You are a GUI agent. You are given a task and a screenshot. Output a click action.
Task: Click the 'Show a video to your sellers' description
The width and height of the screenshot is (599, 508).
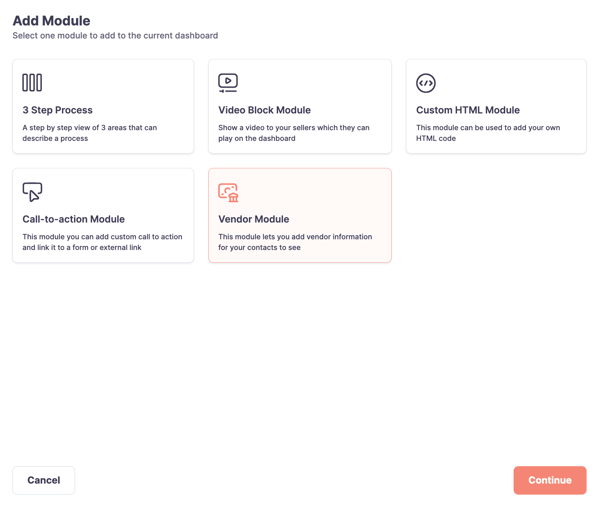click(x=294, y=133)
